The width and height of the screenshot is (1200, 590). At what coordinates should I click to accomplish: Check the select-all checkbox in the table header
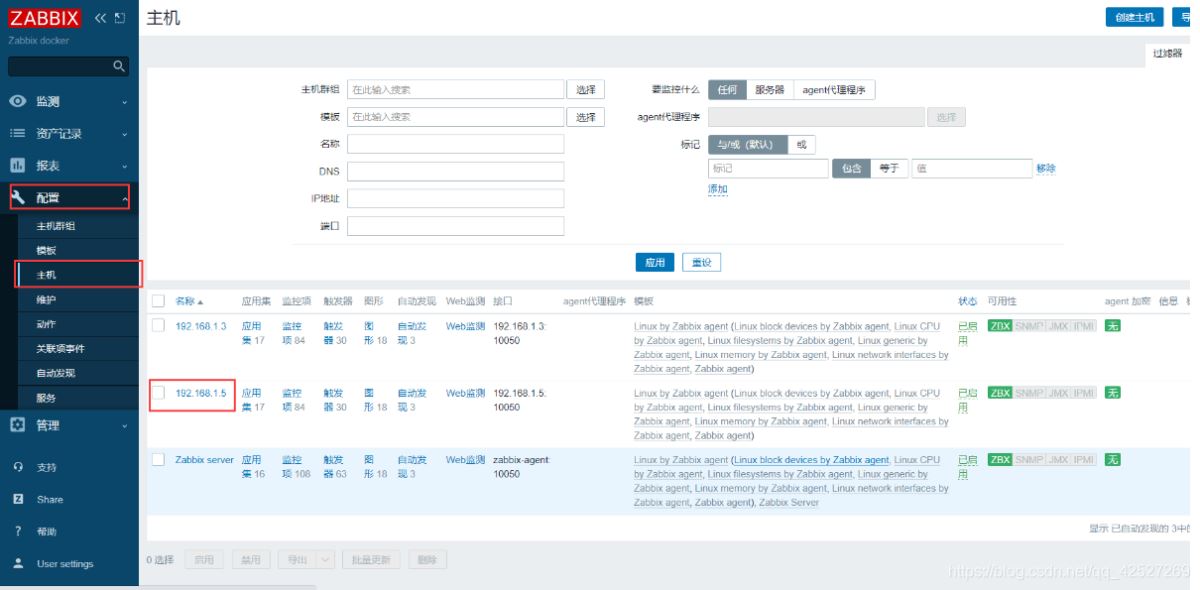157,299
